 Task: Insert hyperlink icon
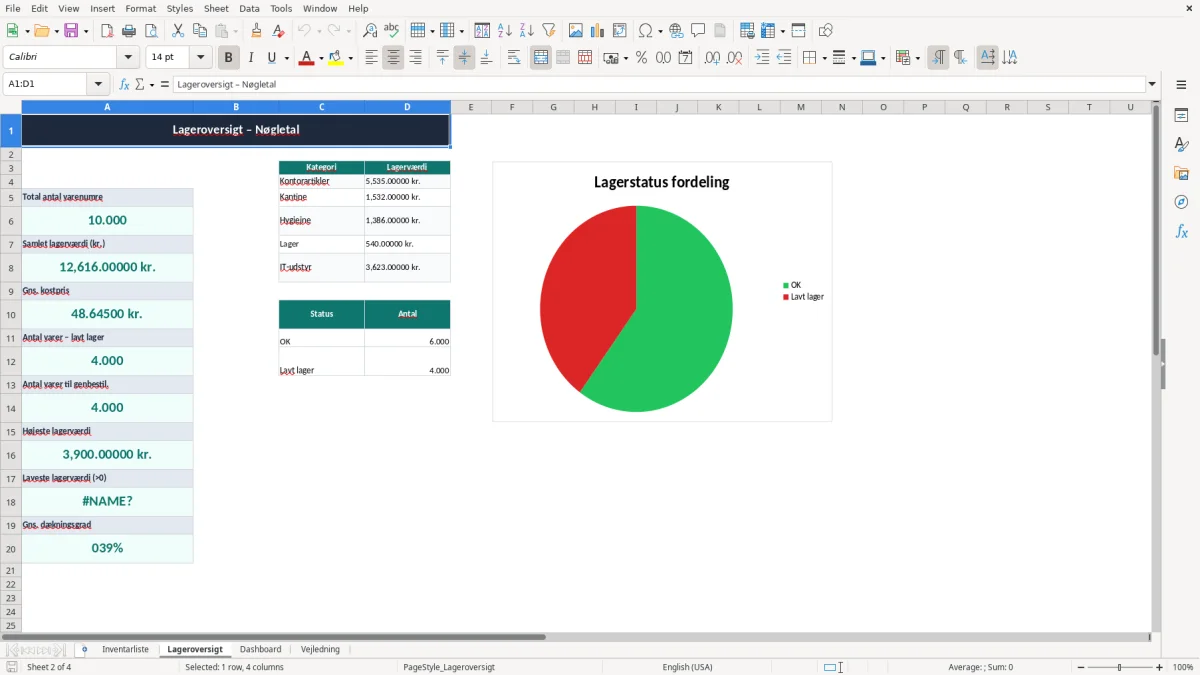coord(676,31)
